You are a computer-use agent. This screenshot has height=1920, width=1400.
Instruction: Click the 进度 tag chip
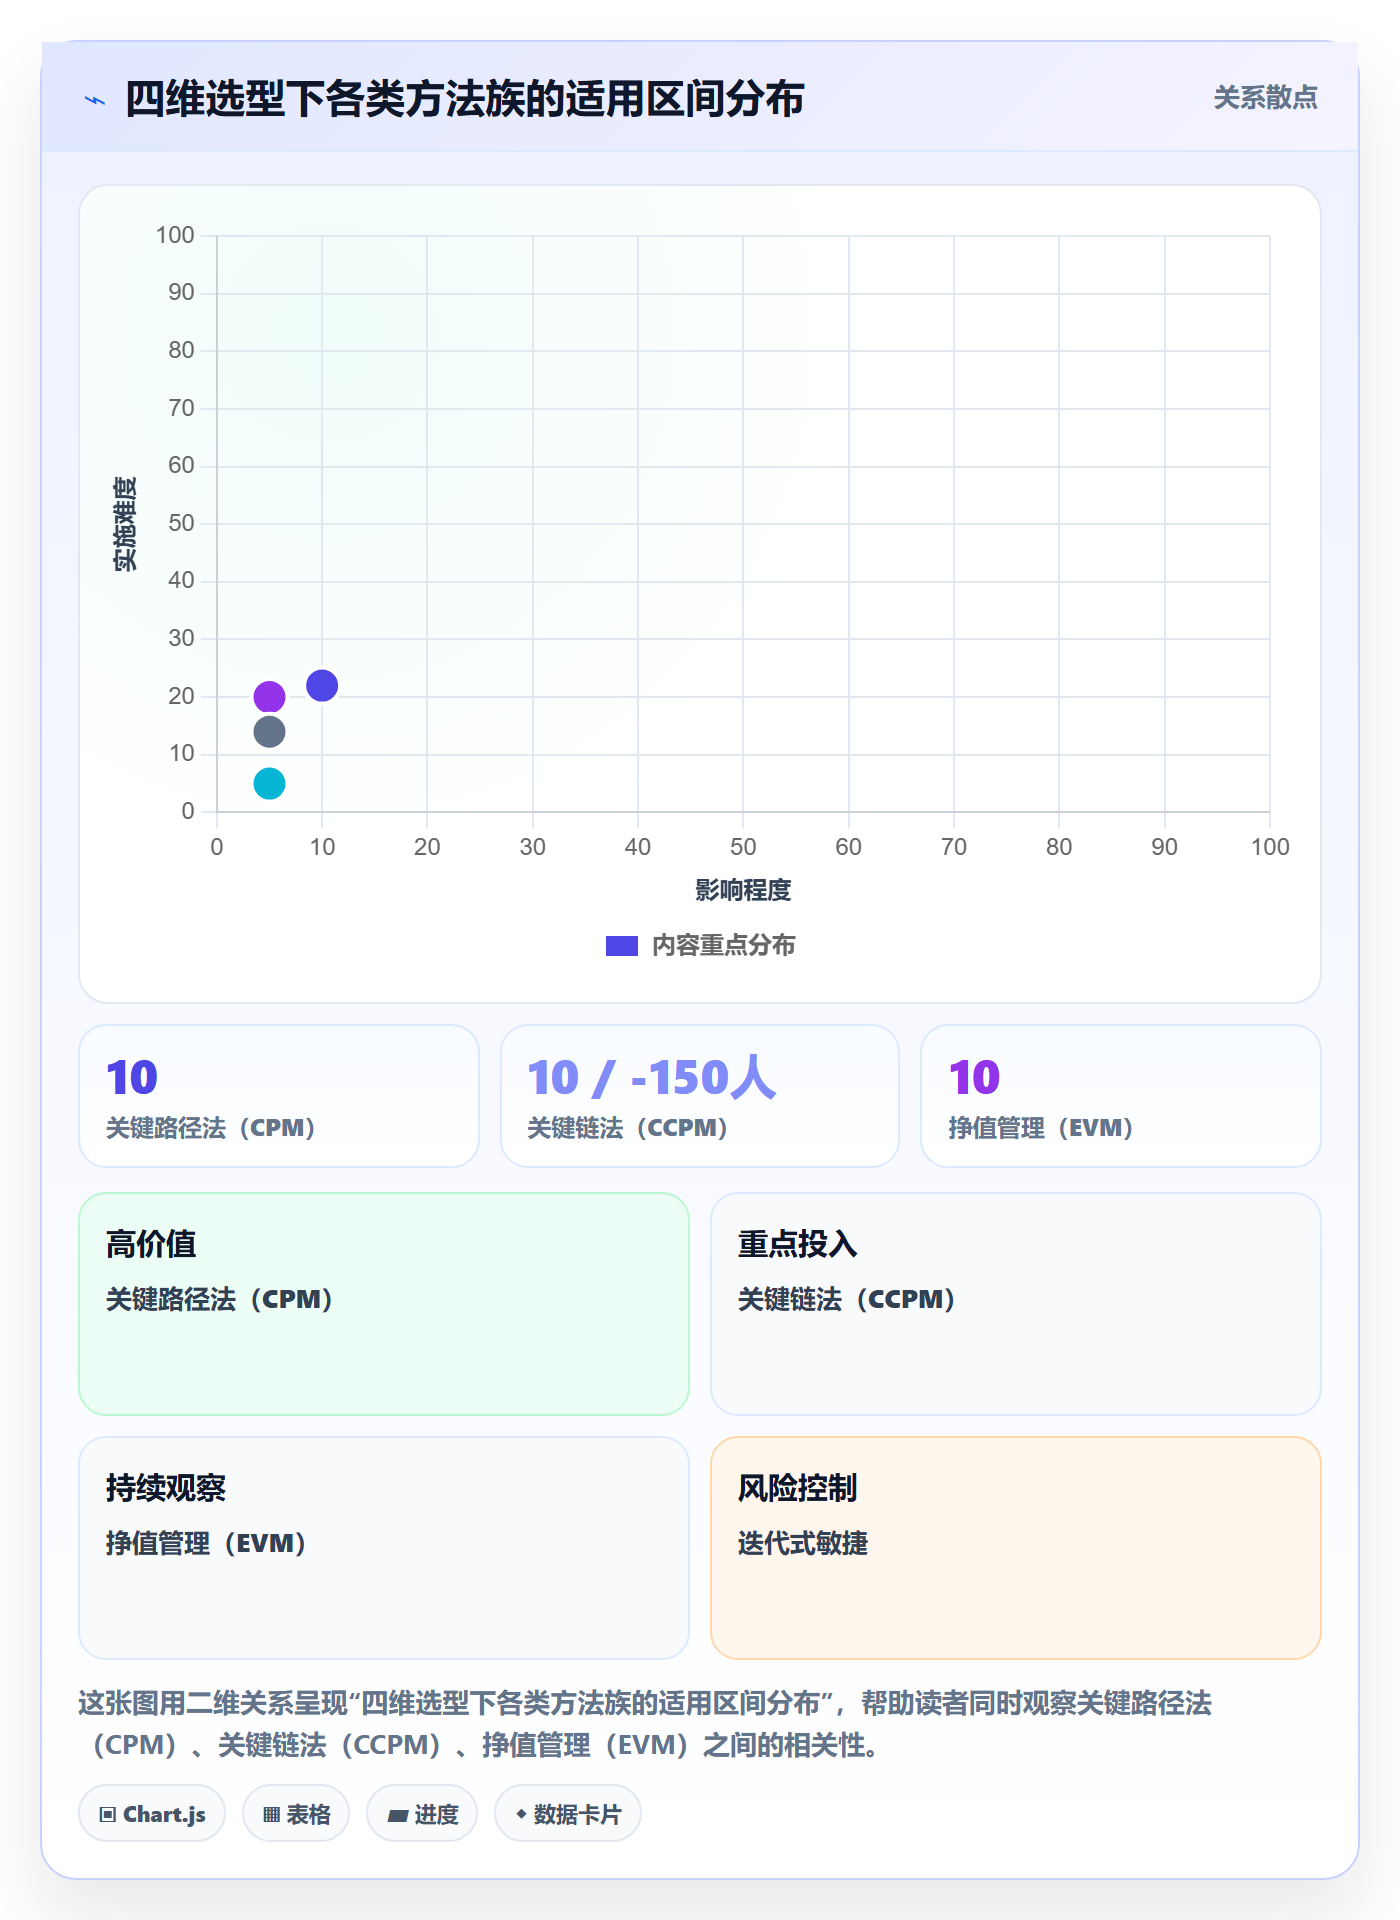point(422,1814)
